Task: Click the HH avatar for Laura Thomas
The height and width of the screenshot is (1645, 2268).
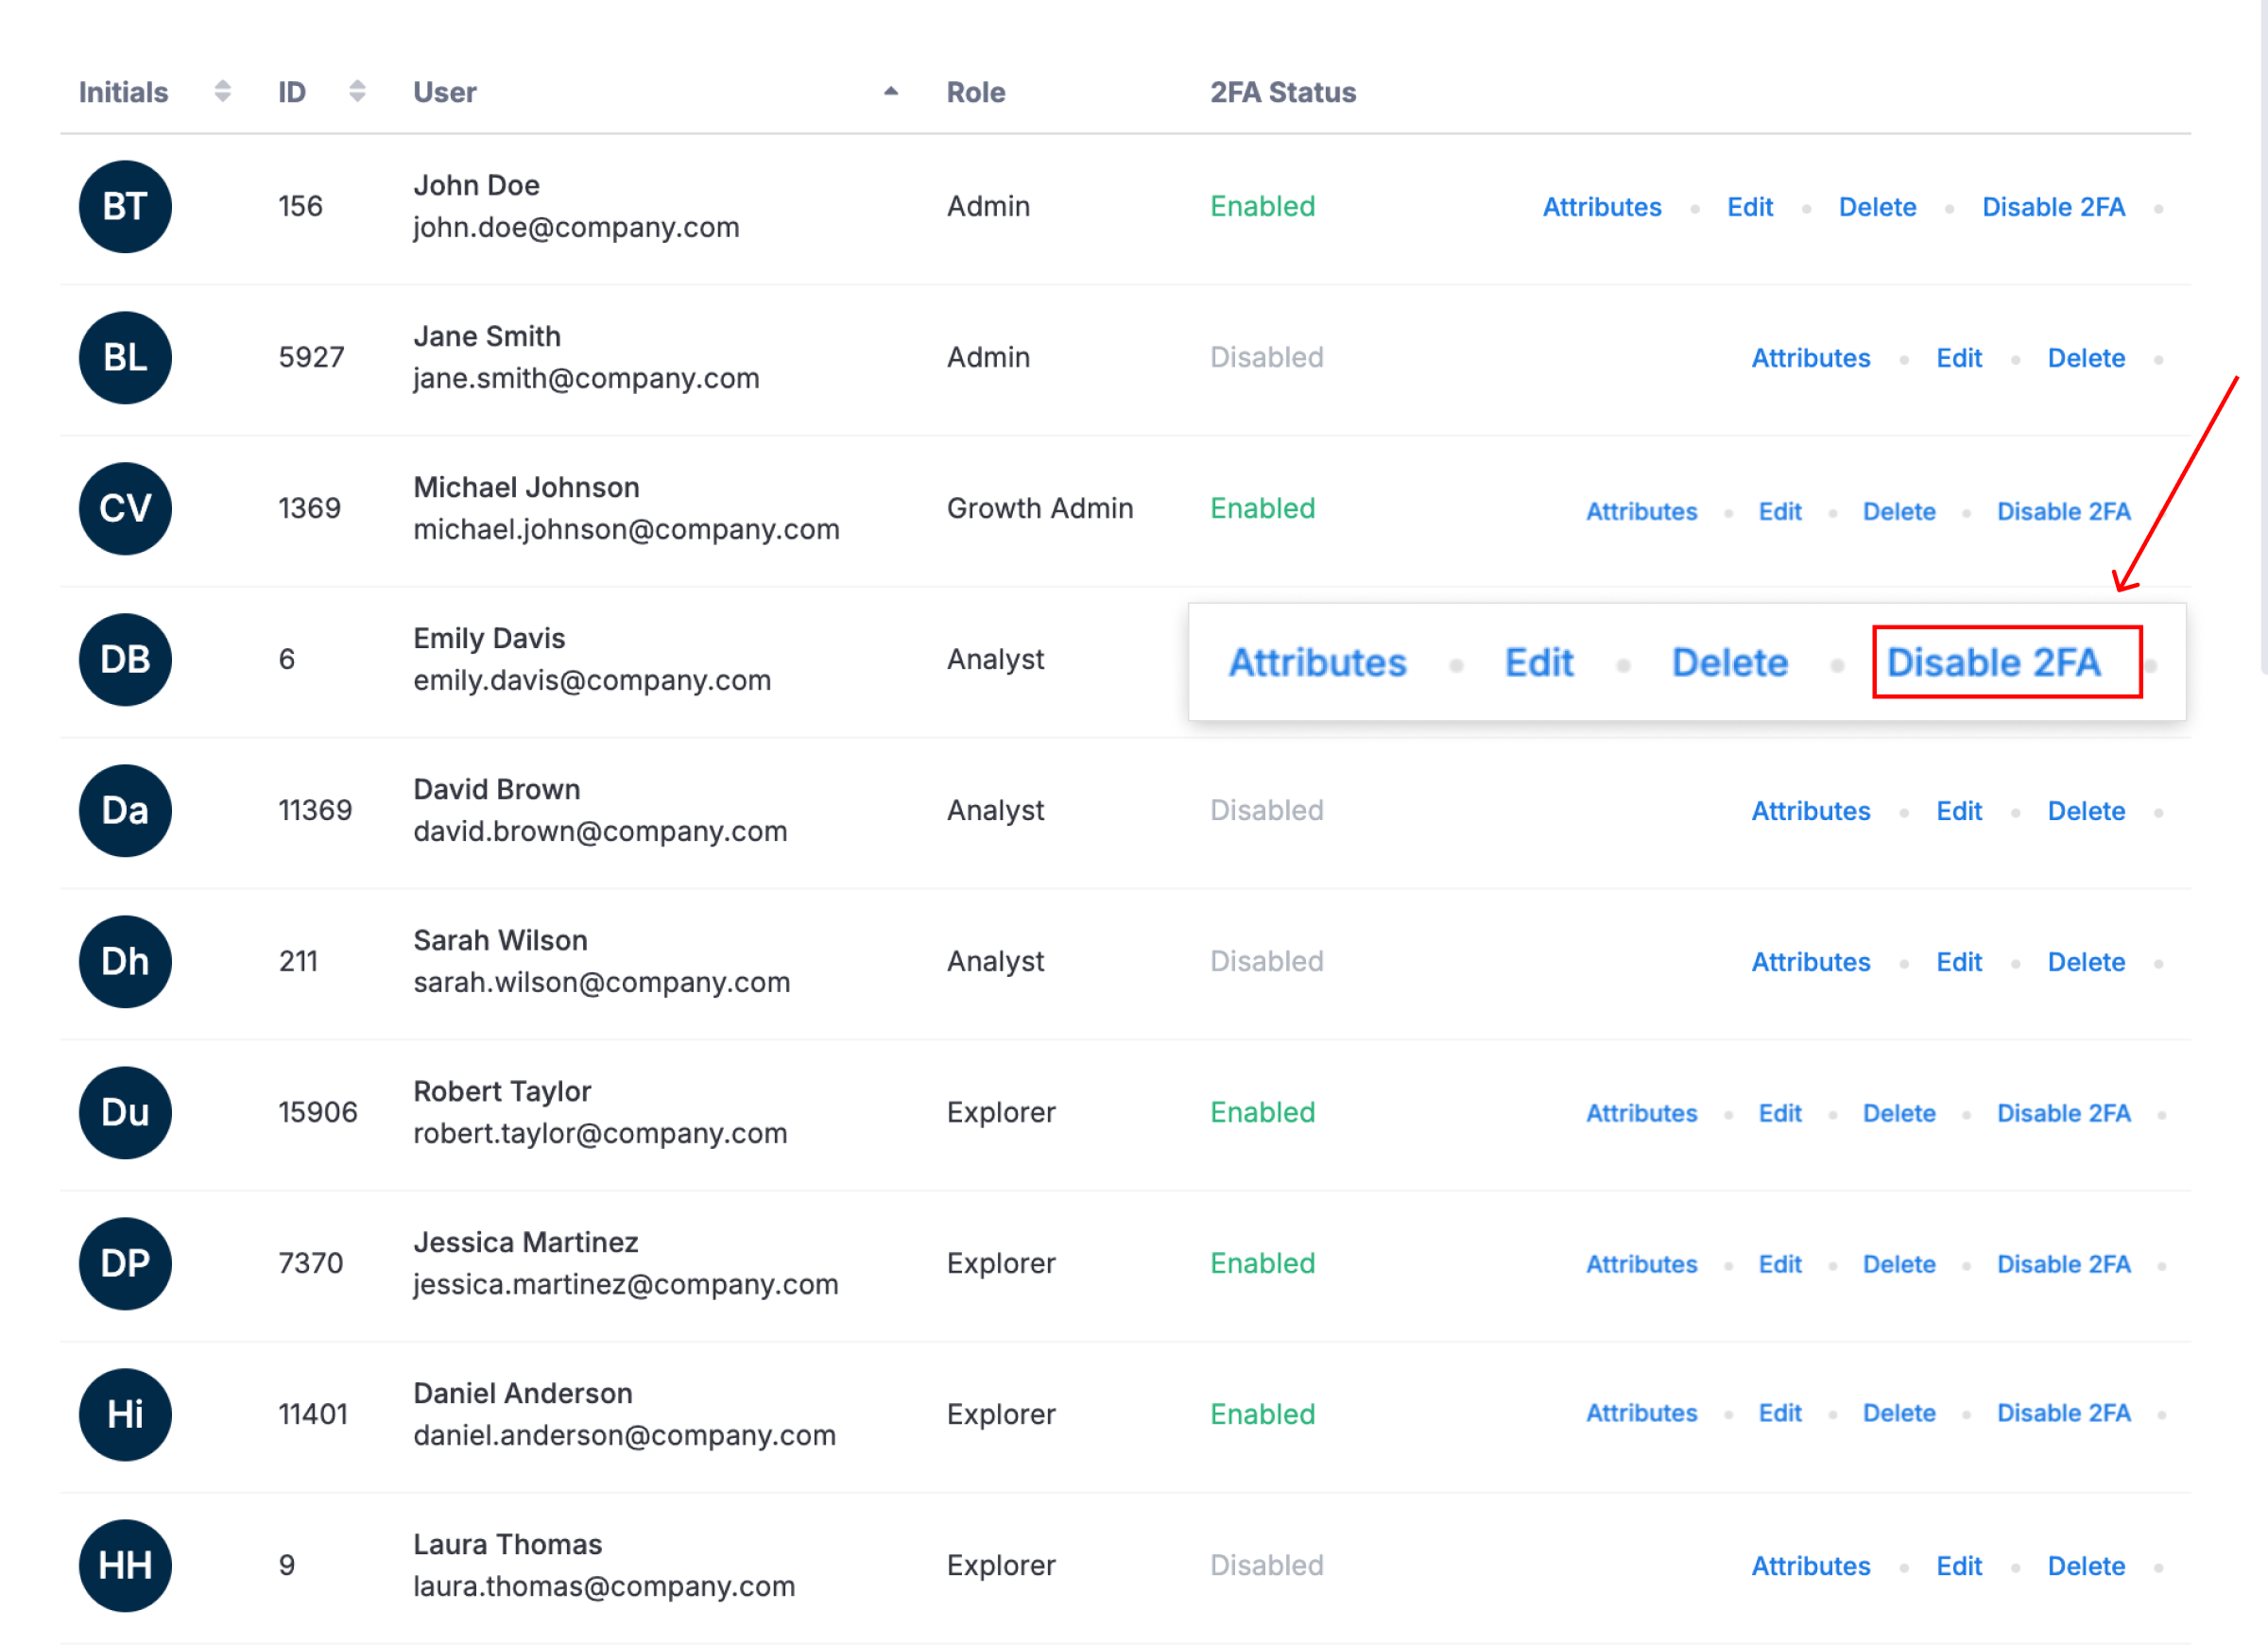Action: click(125, 1566)
